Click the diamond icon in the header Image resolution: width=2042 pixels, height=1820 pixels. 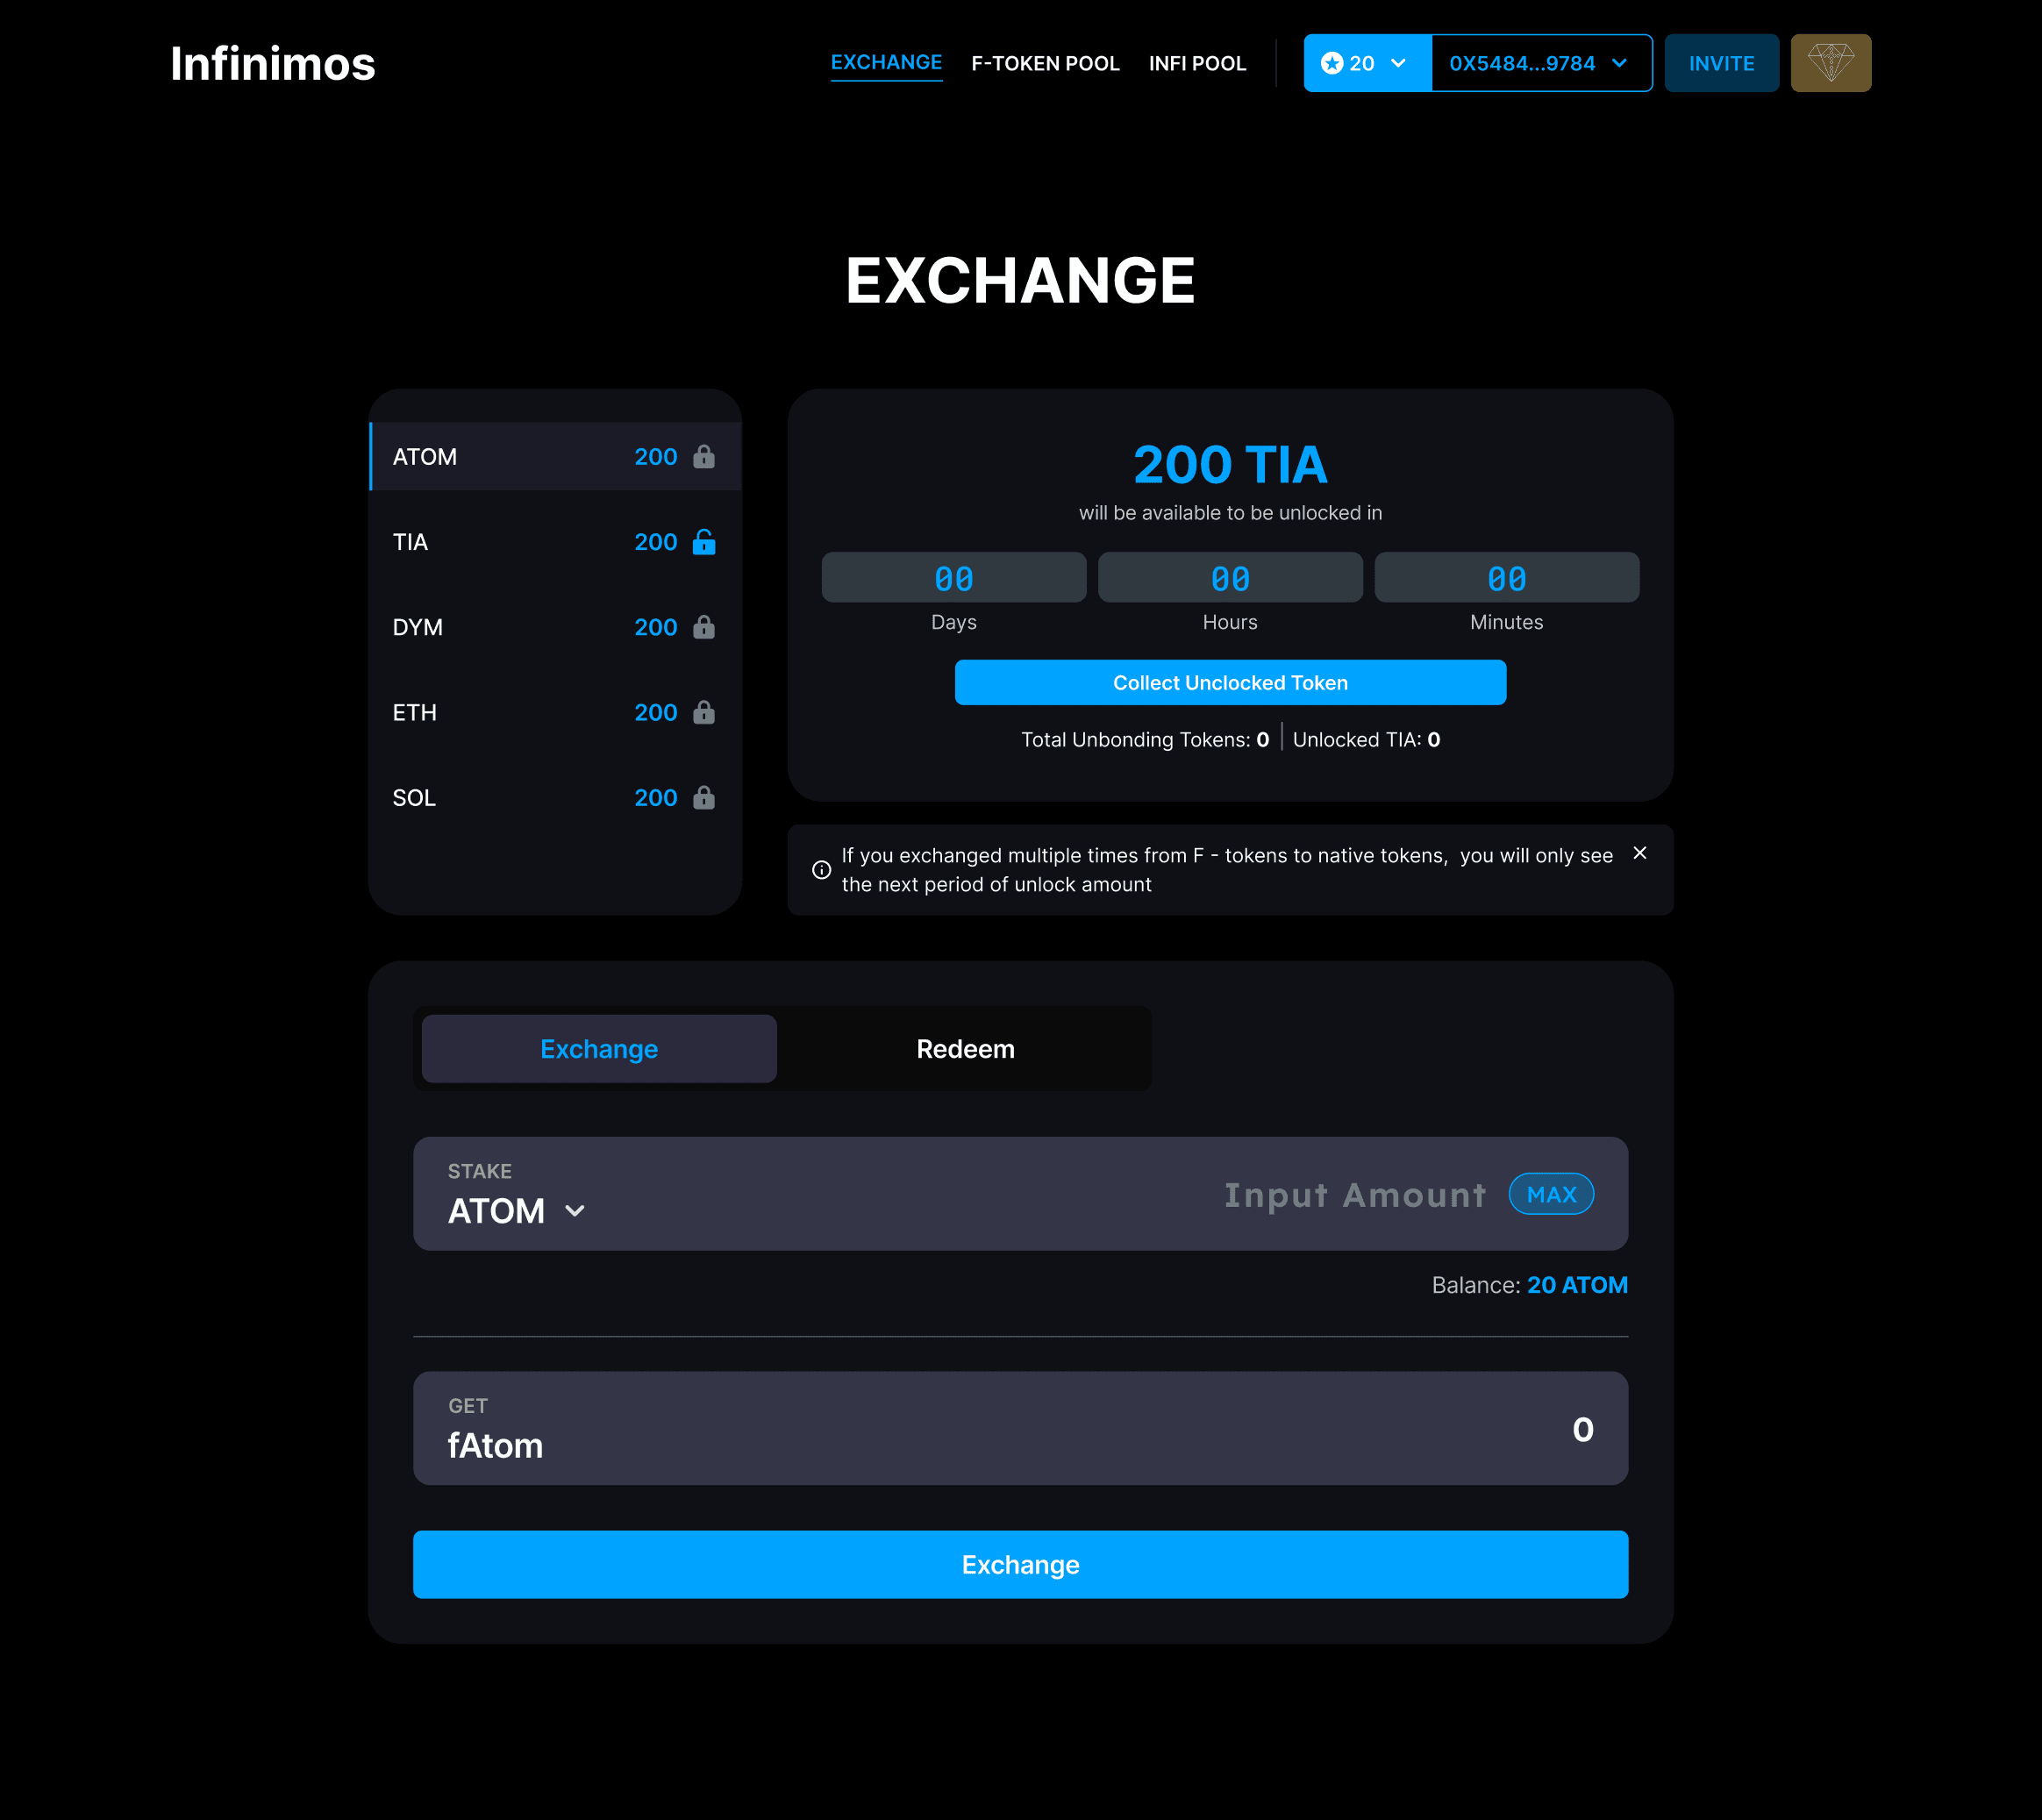click(x=1830, y=62)
